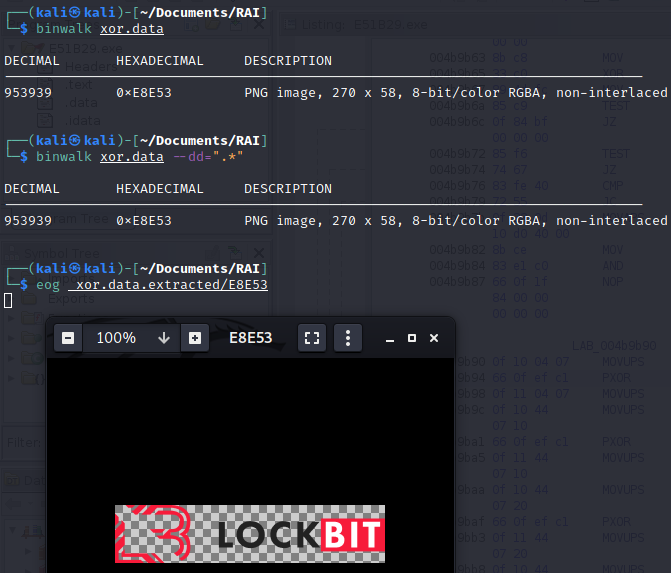Screen dimensions: 671x573
Task: Zoom out with the minus button in image viewer
Action: point(68,338)
